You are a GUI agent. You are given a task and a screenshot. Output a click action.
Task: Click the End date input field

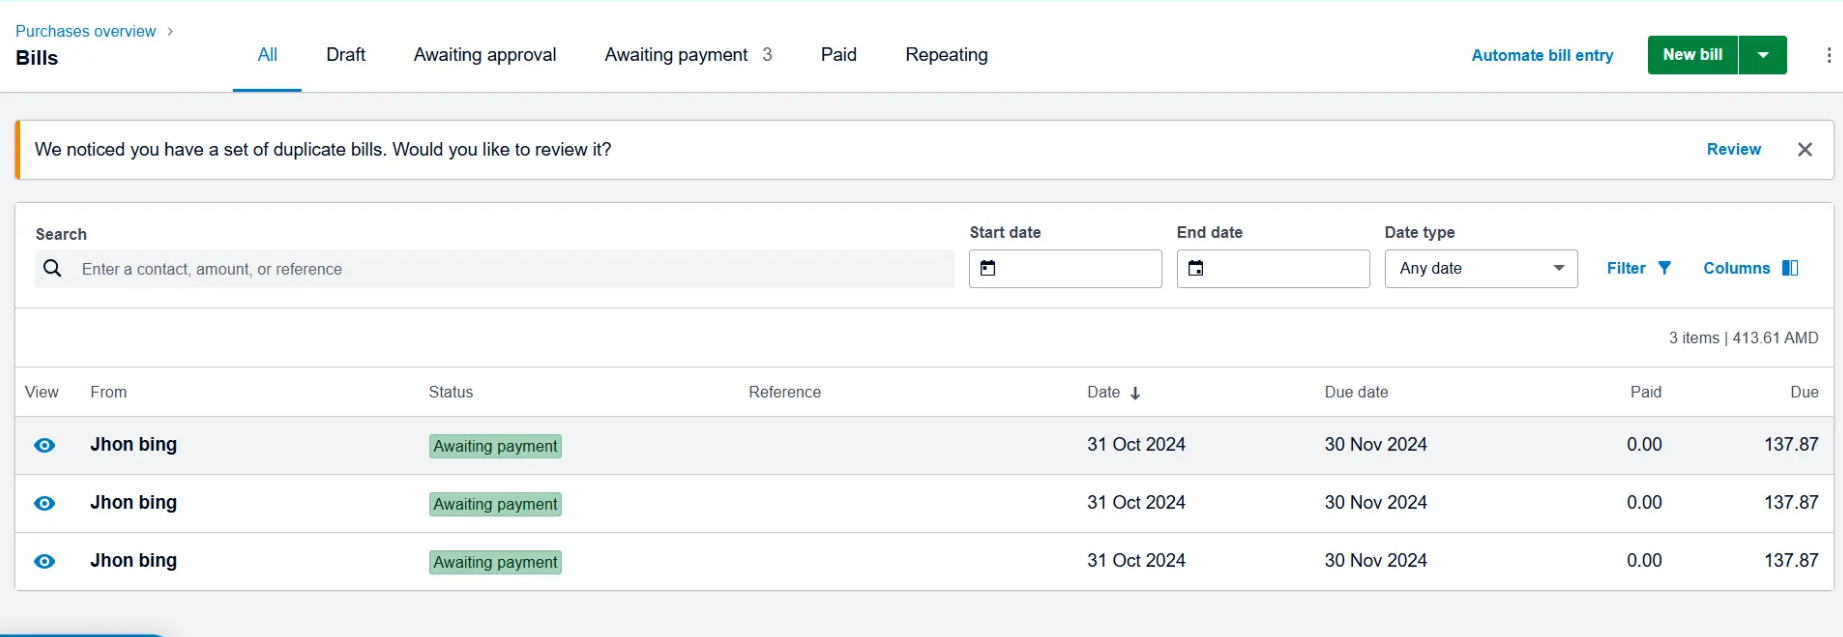pos(1273,269)
